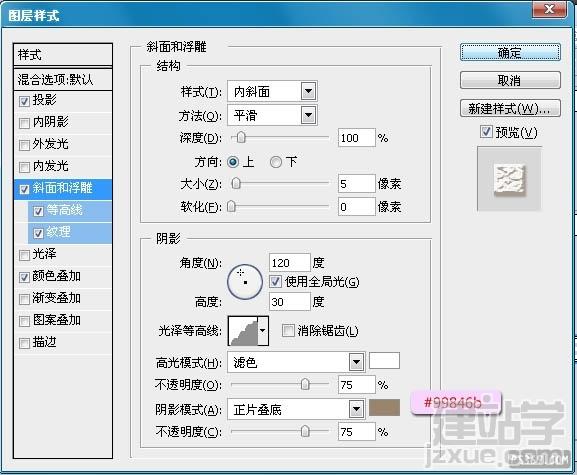The image size is (577, 475).
Task: Expand the gloss contour picker arrow
Action: click(x=263, y=331)
